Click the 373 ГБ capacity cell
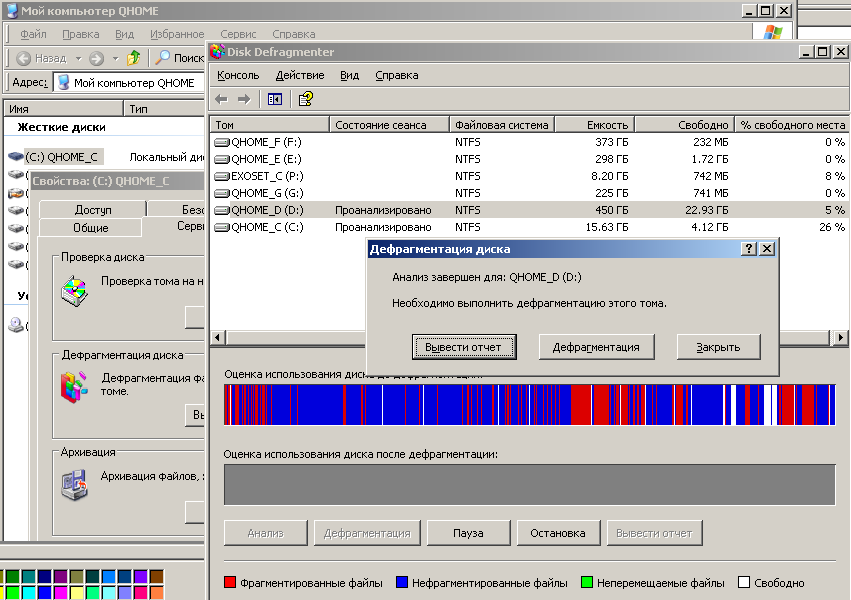This screenshot has width=851, height=600. pos(612,142)
